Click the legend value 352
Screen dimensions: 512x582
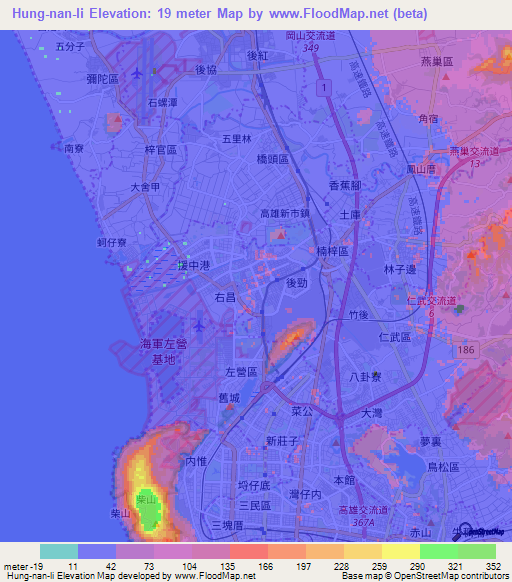(493, 567)
